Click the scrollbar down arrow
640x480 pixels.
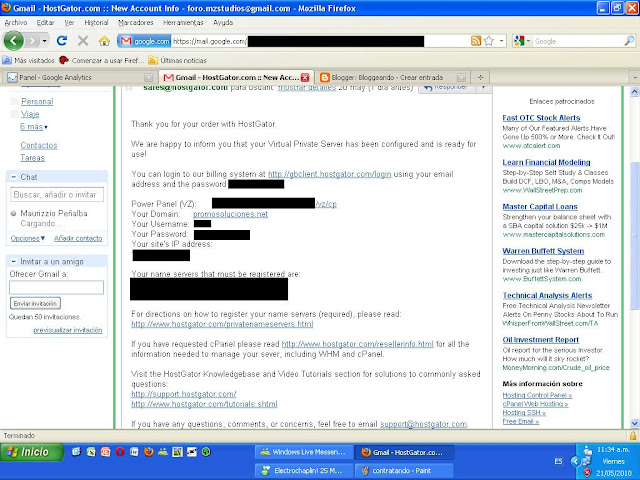click(634, 423)
